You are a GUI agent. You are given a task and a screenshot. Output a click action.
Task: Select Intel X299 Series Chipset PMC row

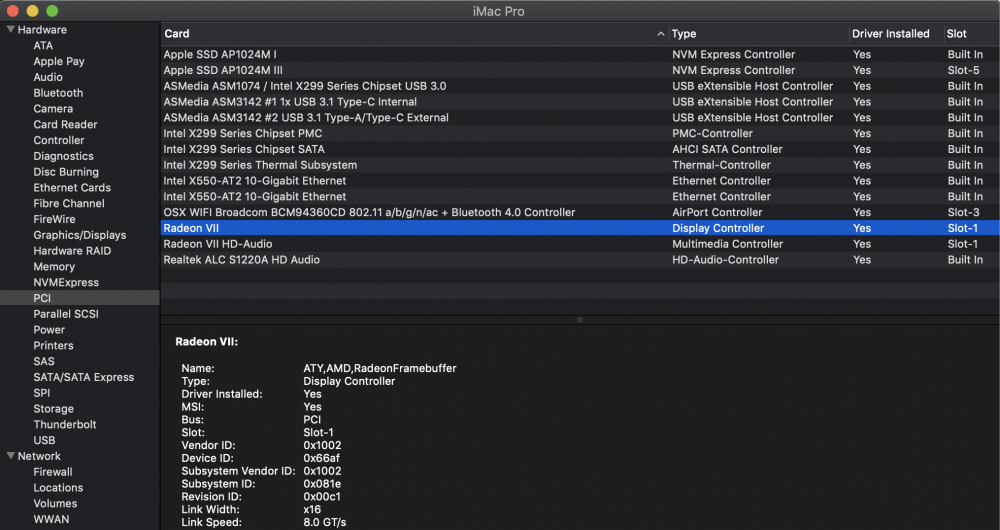(x=580, y=133)
